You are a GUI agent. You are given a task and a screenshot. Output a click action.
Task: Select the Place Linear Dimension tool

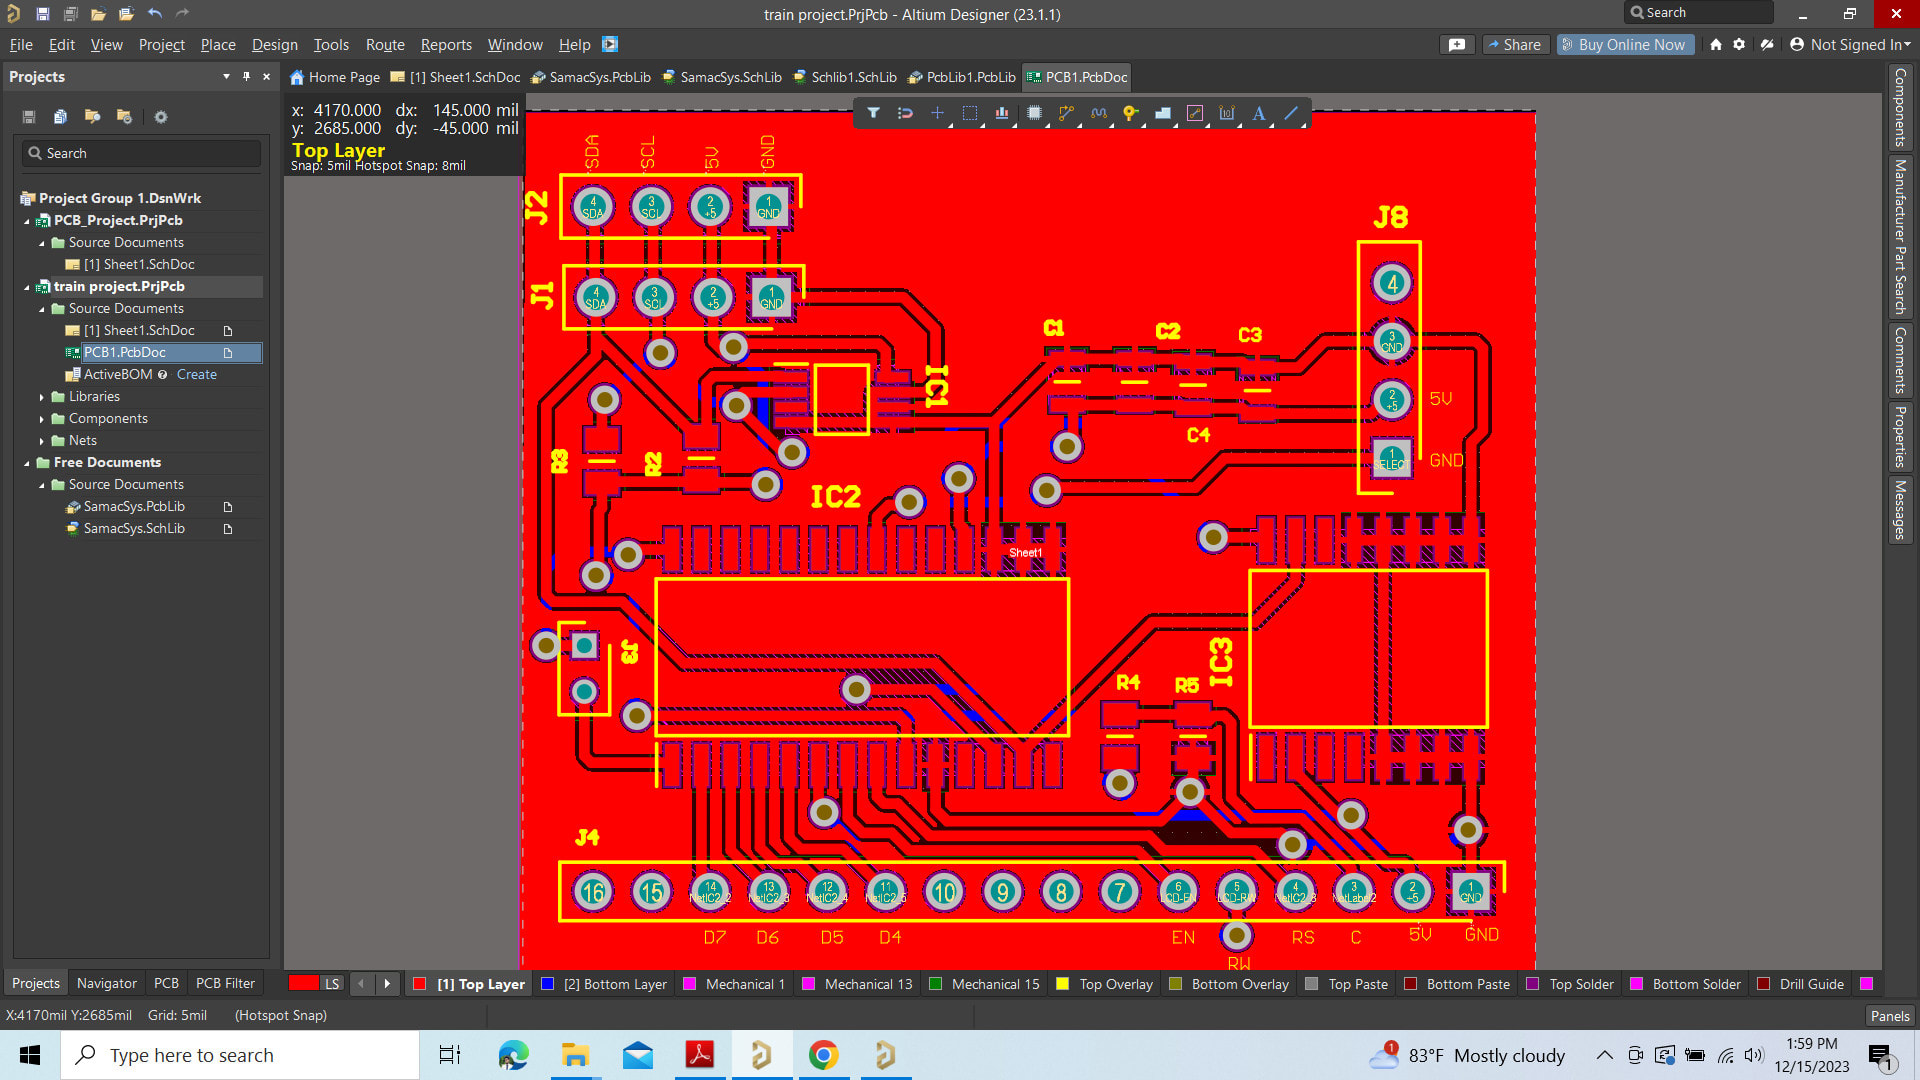[x=1227, y=113]
